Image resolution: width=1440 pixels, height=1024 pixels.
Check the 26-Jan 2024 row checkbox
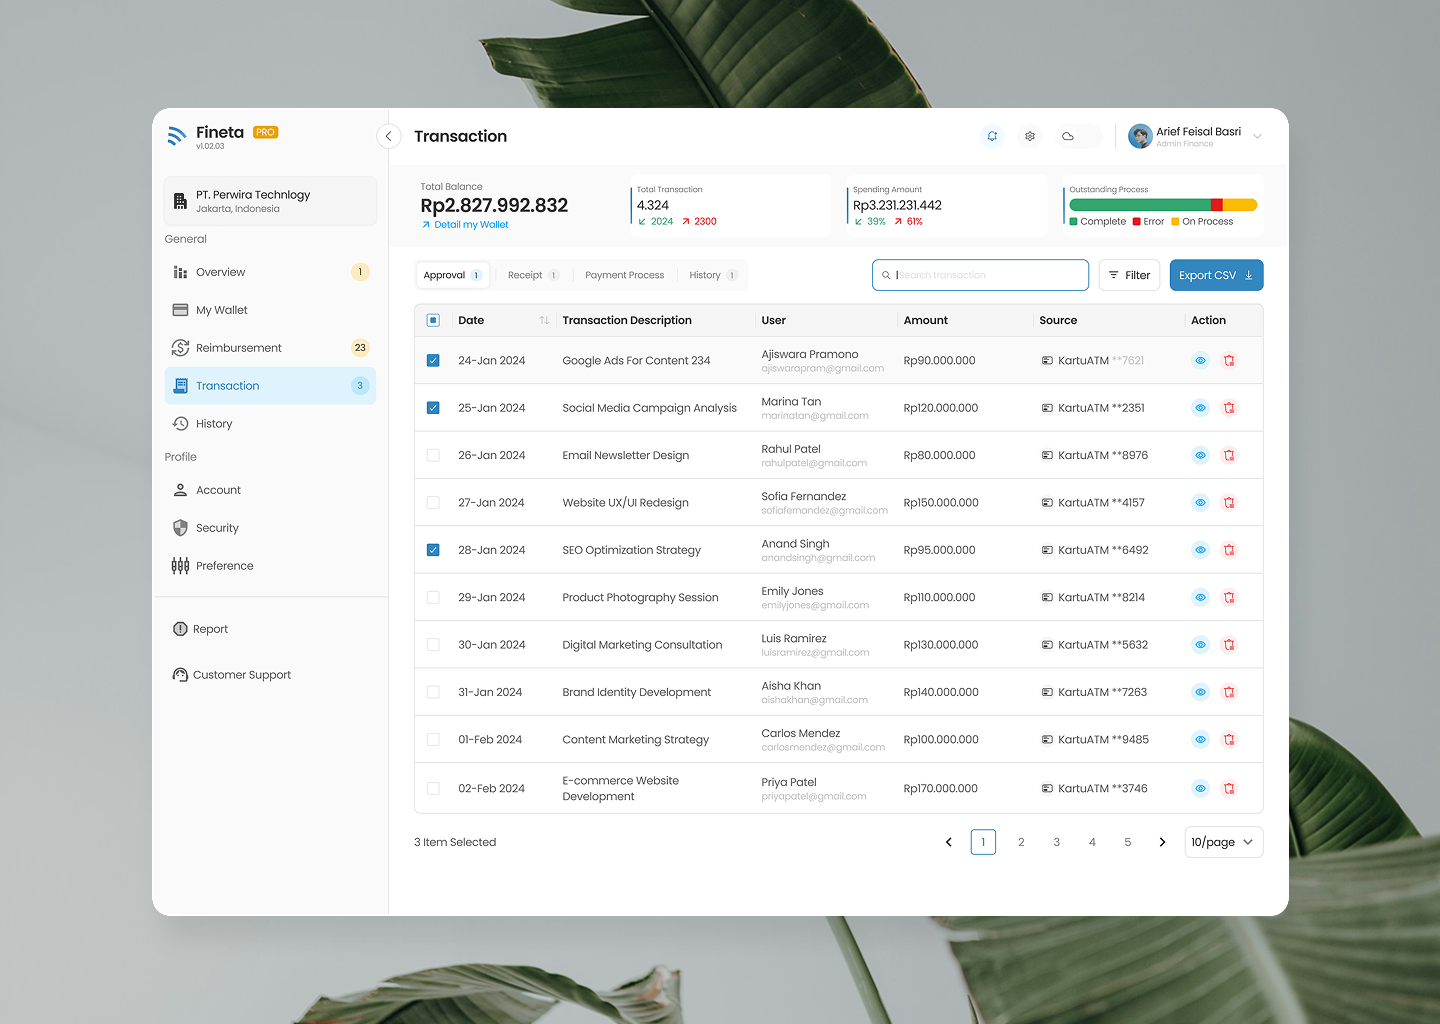coord(433,455)
